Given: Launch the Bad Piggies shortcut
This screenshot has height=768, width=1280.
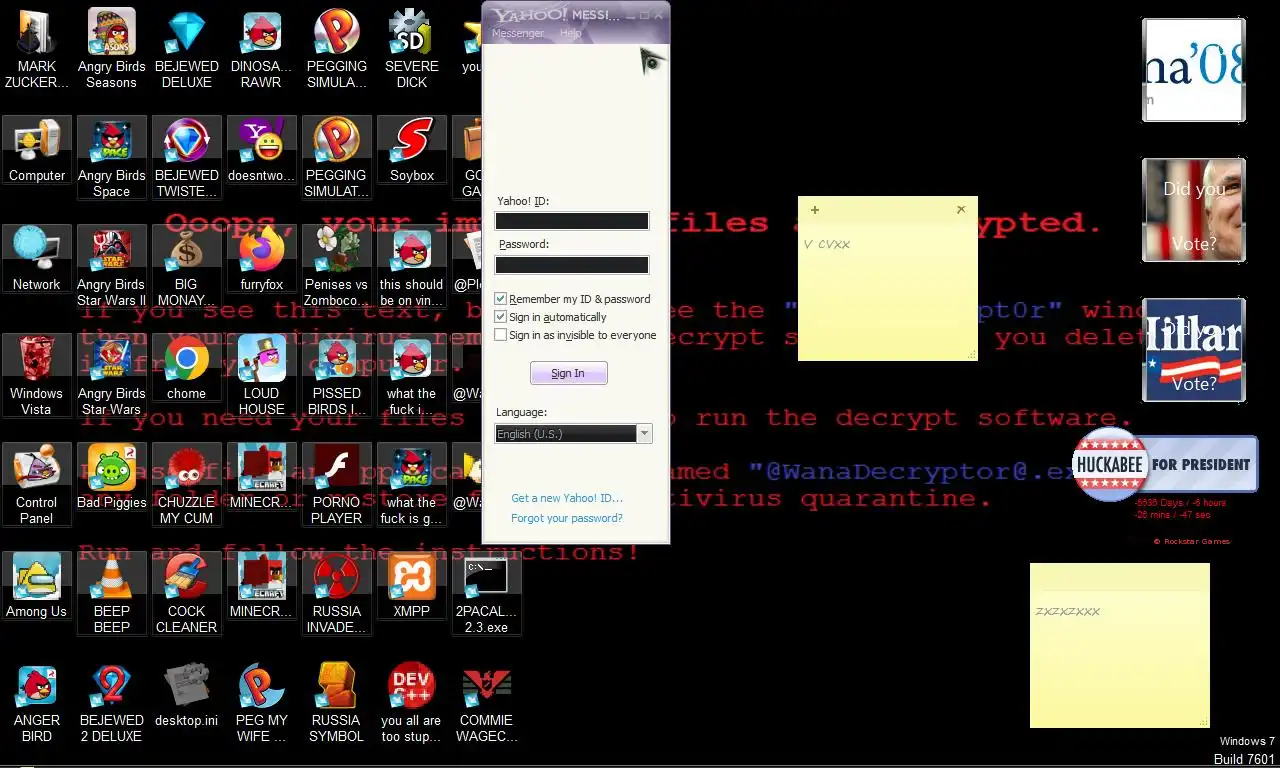Looking at the screenshot, I should (111, 477).
